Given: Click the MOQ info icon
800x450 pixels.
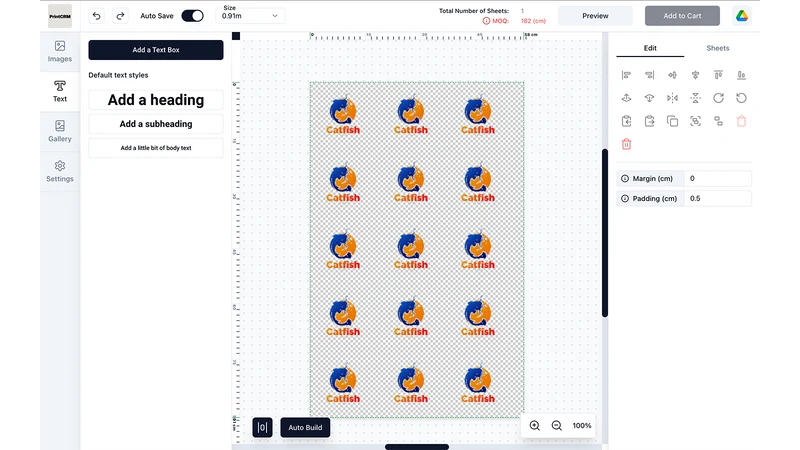Looking at the screenshot, I should click(486, 21).
